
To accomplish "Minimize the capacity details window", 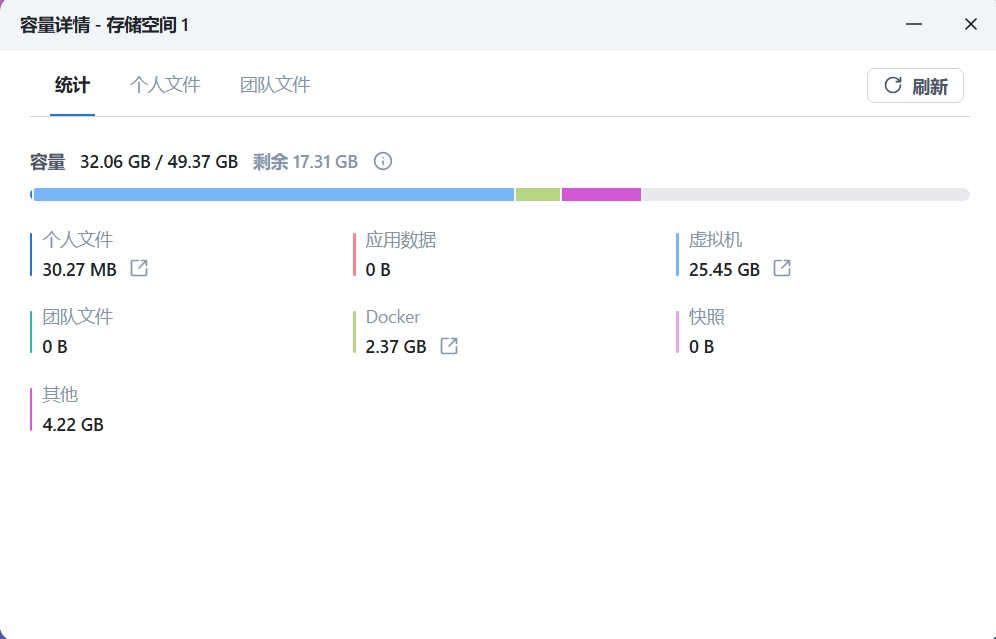I will 913,24.
